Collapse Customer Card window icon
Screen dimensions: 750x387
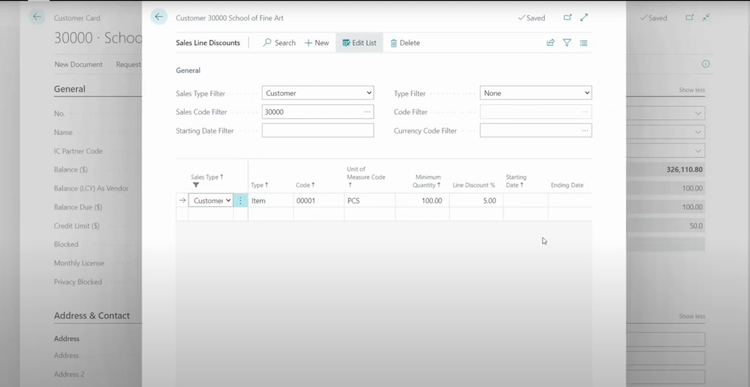click(x=706, y=18)
